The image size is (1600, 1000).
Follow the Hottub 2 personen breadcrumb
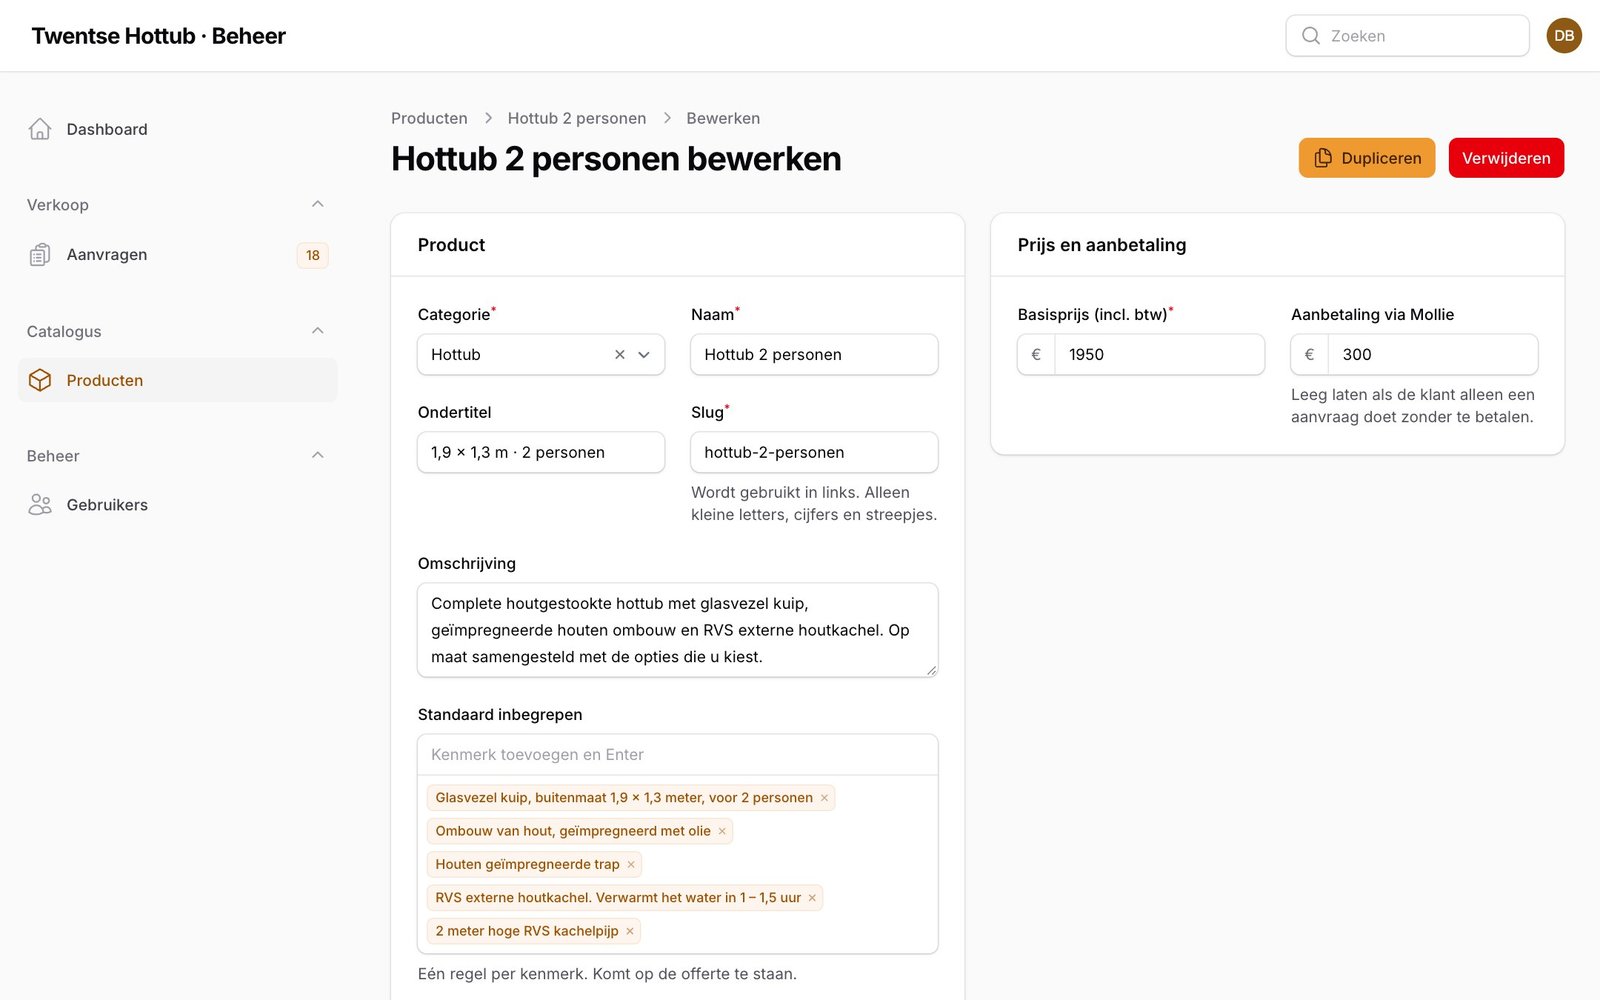pos(577,118)
